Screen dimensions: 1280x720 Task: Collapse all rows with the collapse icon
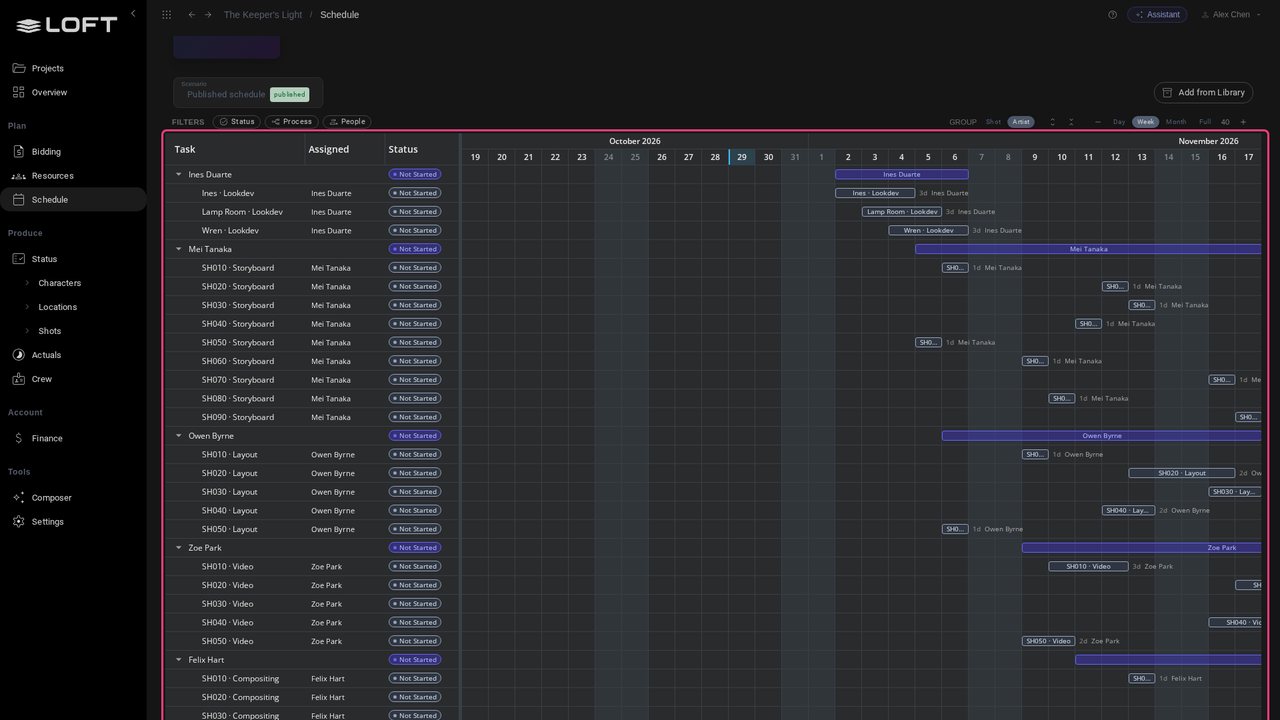1071,122
